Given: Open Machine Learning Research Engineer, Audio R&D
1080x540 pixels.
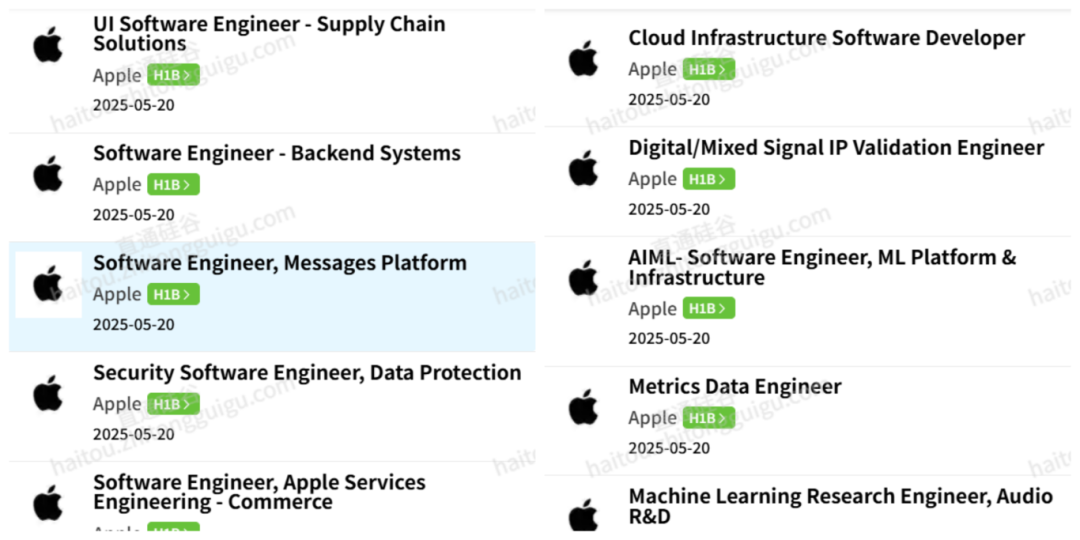Looking at the screenshot, I should click(x=840, y=506).
